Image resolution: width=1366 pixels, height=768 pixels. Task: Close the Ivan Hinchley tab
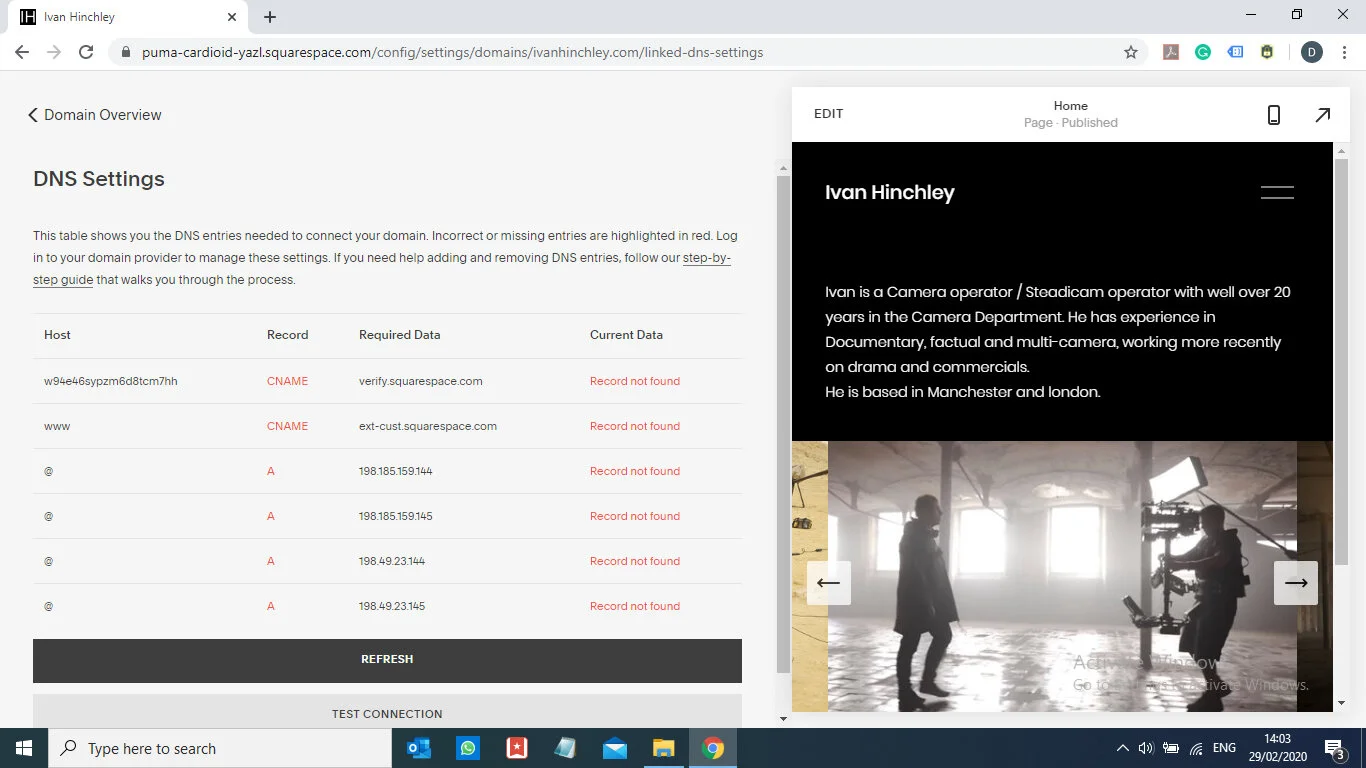[x=232, y=17]
